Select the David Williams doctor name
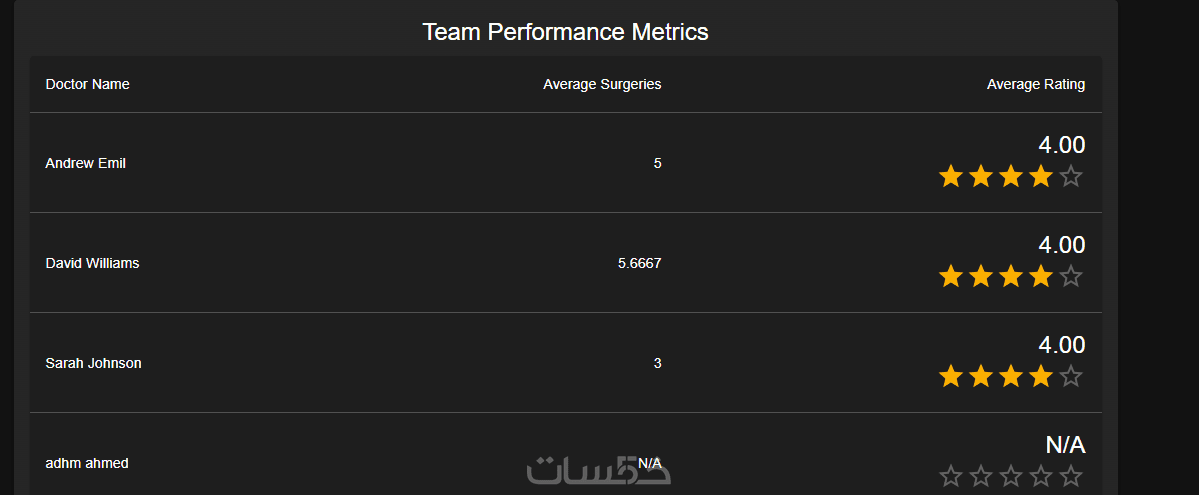 click(92, 263)
